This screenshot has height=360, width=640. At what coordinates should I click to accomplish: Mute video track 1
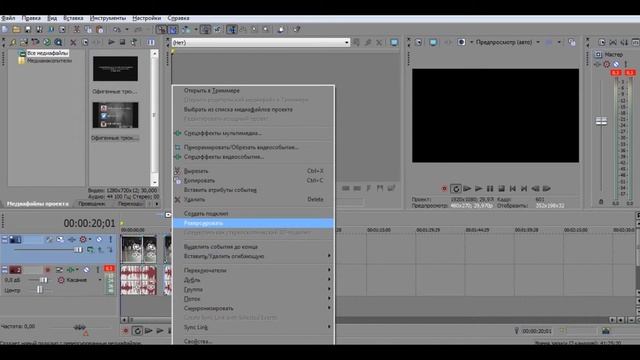(99, 239)
